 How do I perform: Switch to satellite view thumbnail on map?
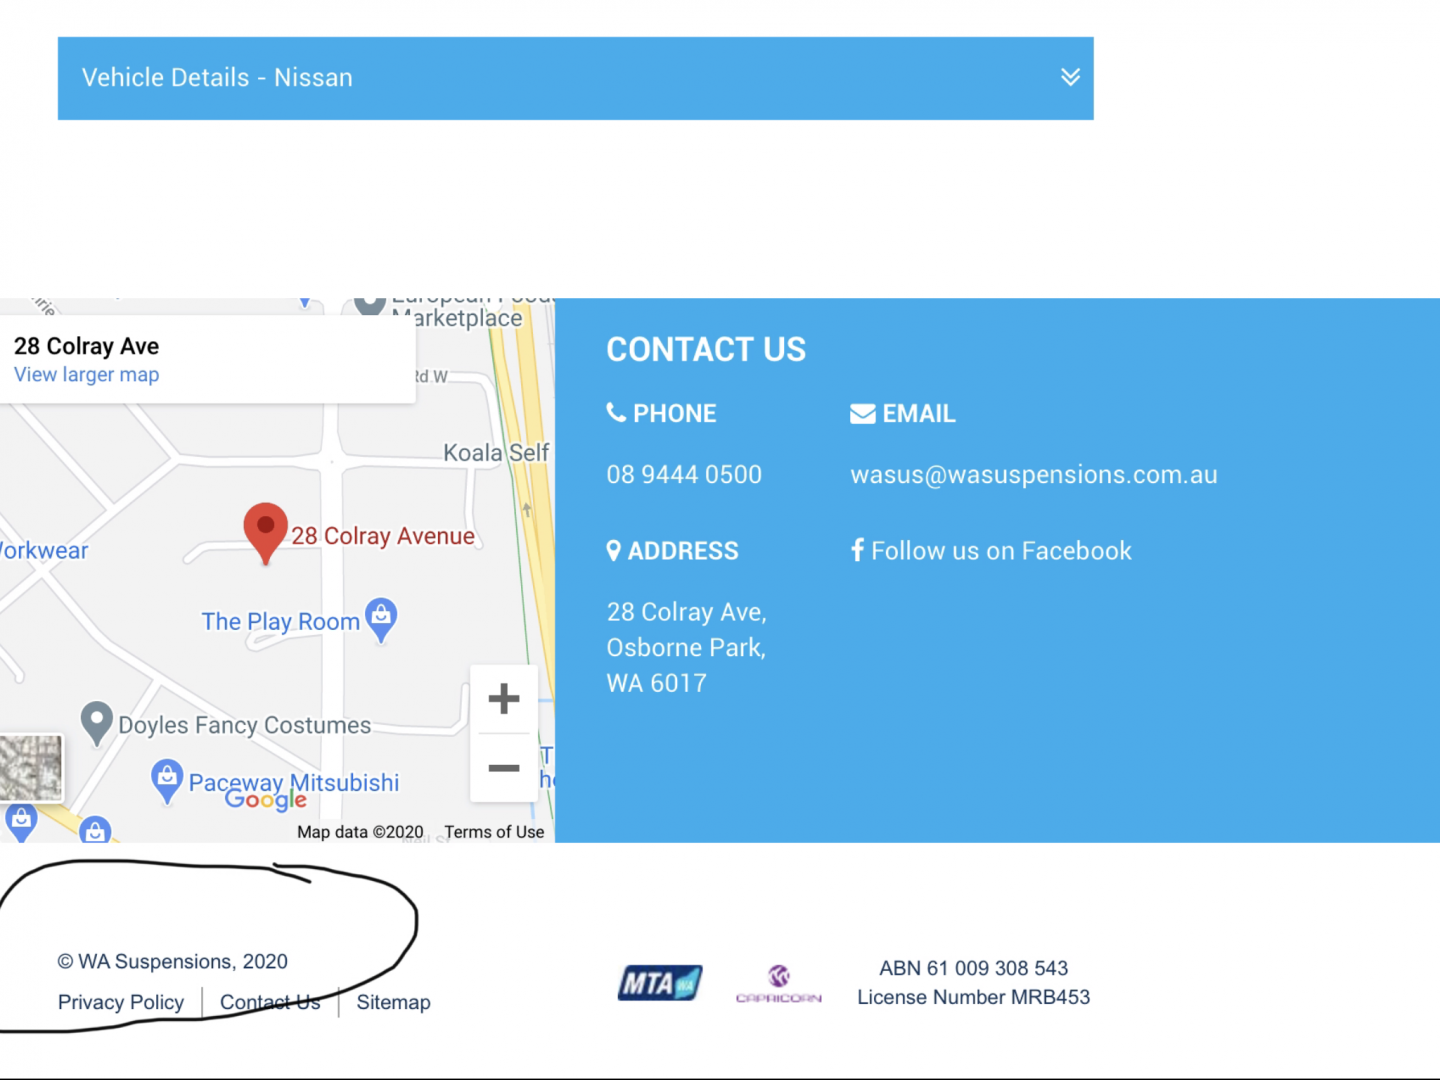[31, 767]
